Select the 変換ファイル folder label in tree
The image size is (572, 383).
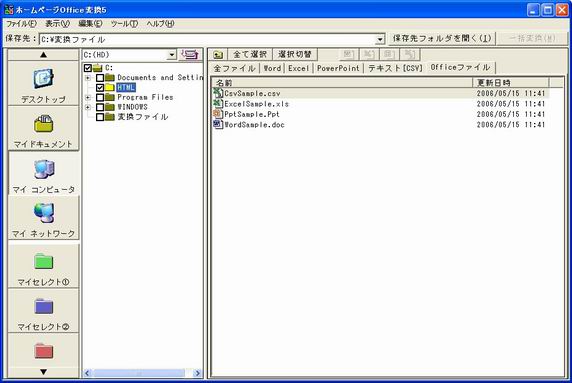coord(143,117)
